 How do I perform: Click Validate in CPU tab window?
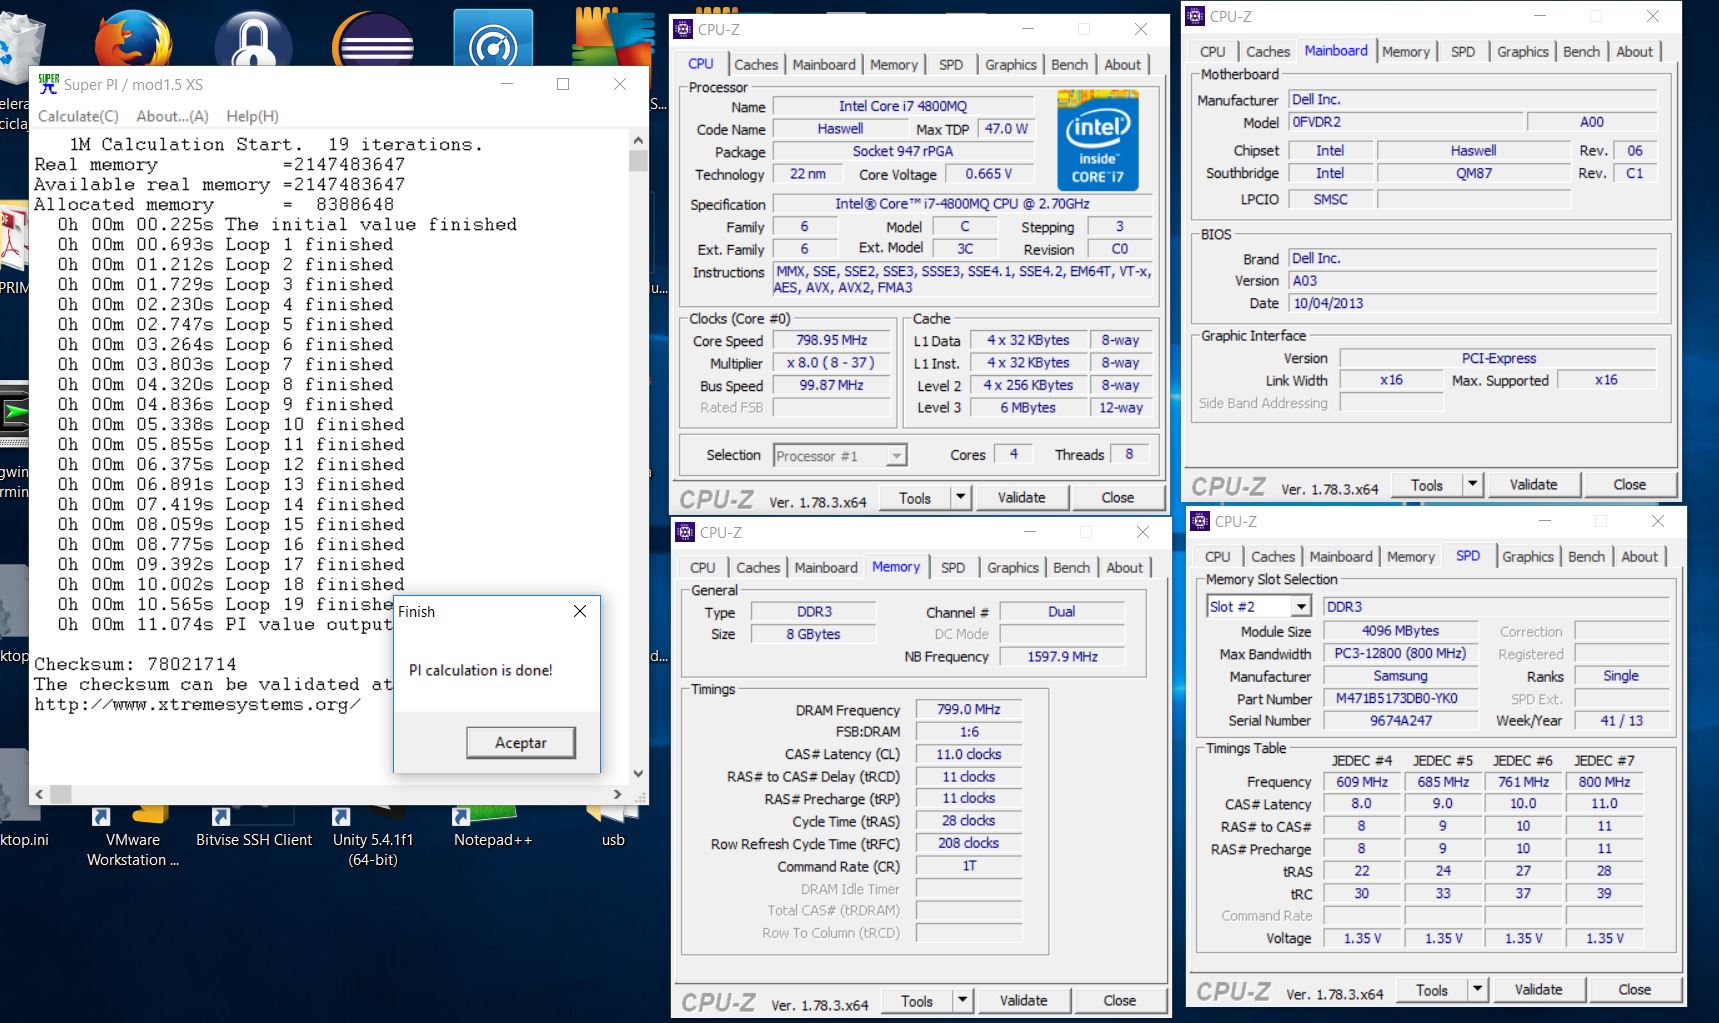click(1021, 497)
